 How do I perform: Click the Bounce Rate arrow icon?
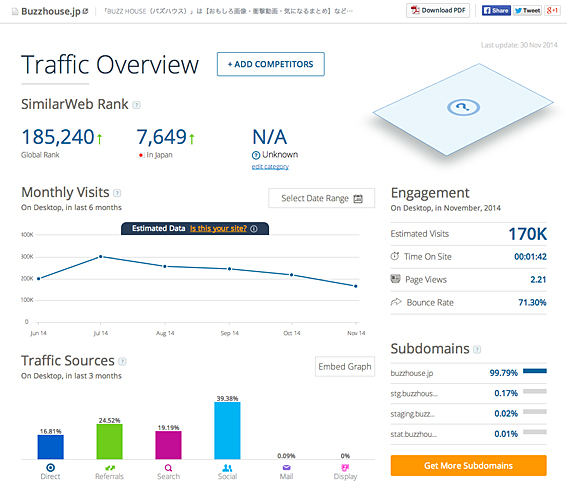tap(396, 302)
